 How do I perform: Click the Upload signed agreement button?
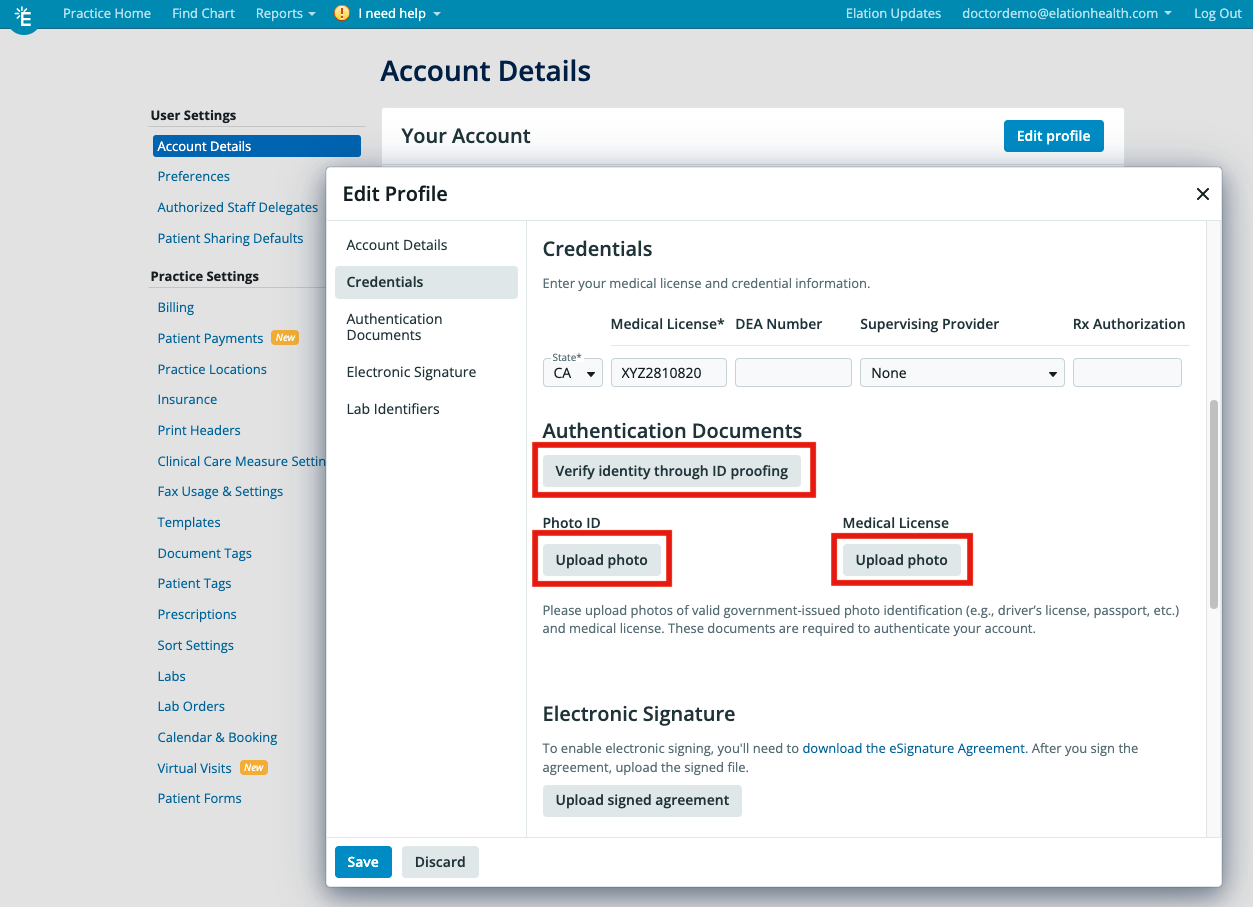coord(641,800)
